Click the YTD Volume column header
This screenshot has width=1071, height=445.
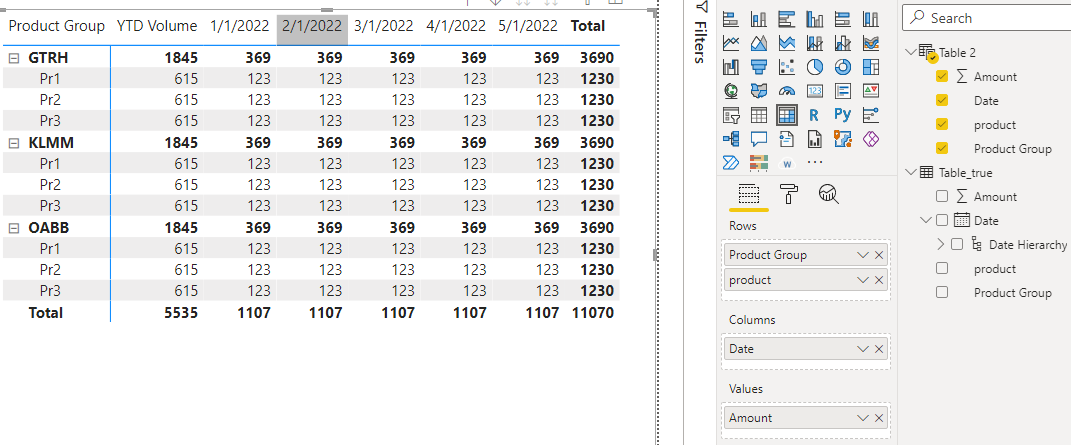coord(157,26)
